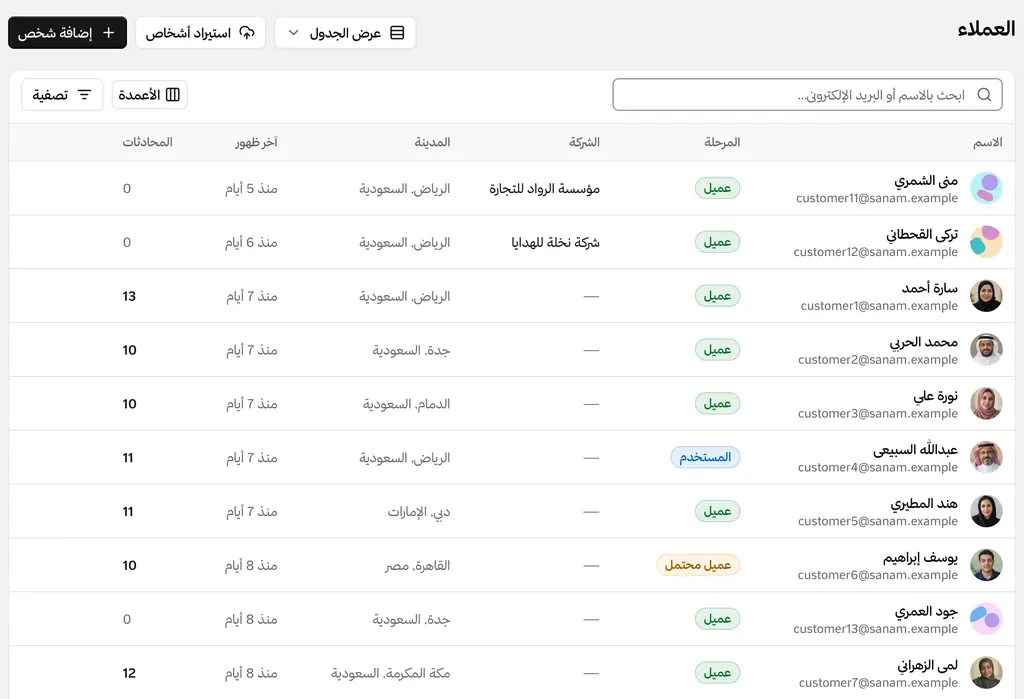Select company مؤسسة الرواد للتجارة
This screenshot has height=699, width=1024.
point(545,189)
